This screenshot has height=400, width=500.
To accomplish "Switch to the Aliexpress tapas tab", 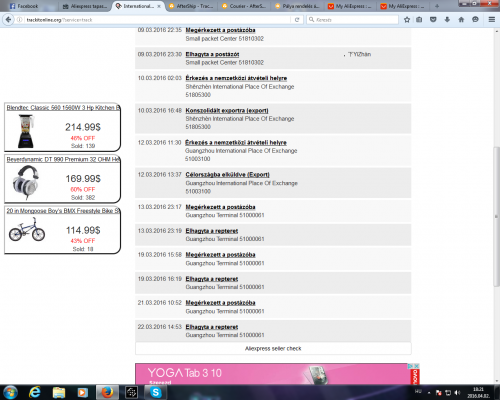I will (x=85, y=6).
